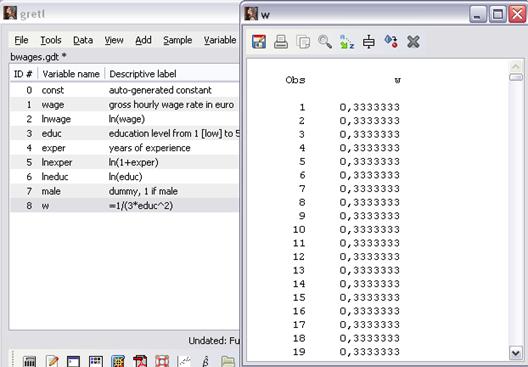This screenshot has width=528, height=367.
Task: Click the 'gross hourly wage rate in euro' label
Action: [171, 105]
